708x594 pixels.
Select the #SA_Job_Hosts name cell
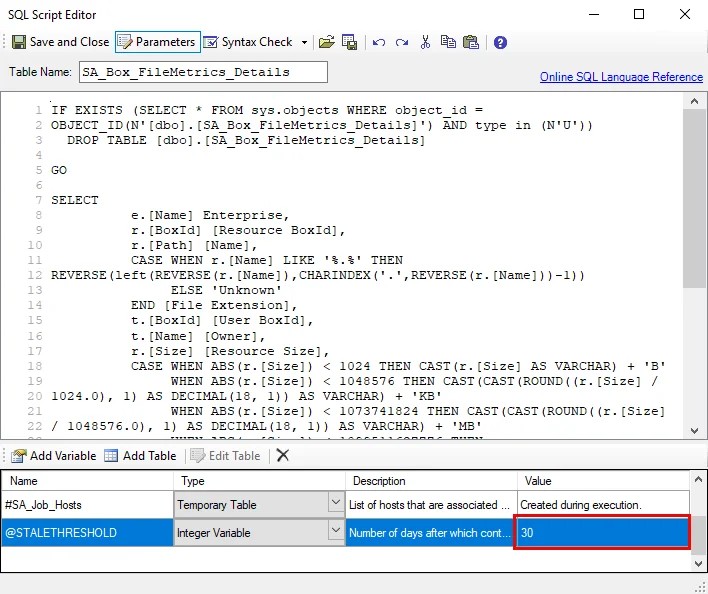[x=87, y=505]
